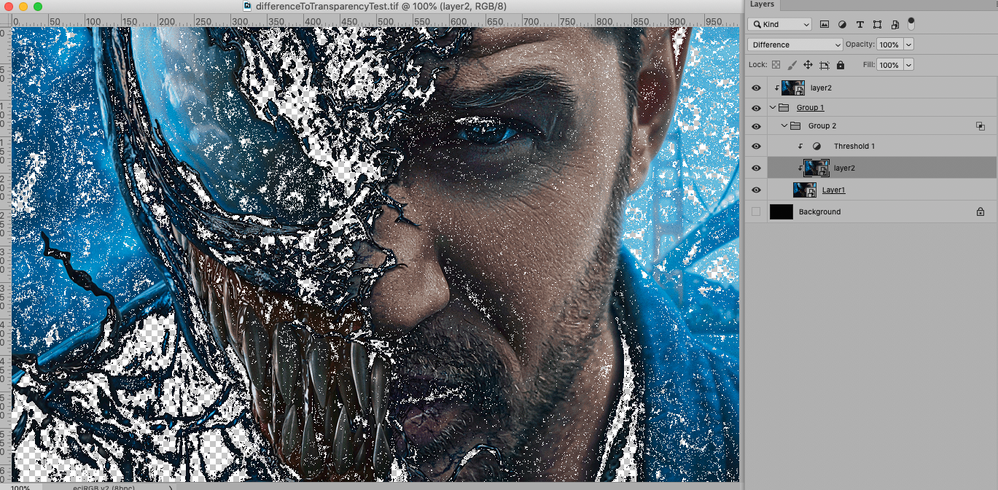Click the Group 2 folder icon
The height and width of the screenshot is (490, 998).
tap(796, 126)
